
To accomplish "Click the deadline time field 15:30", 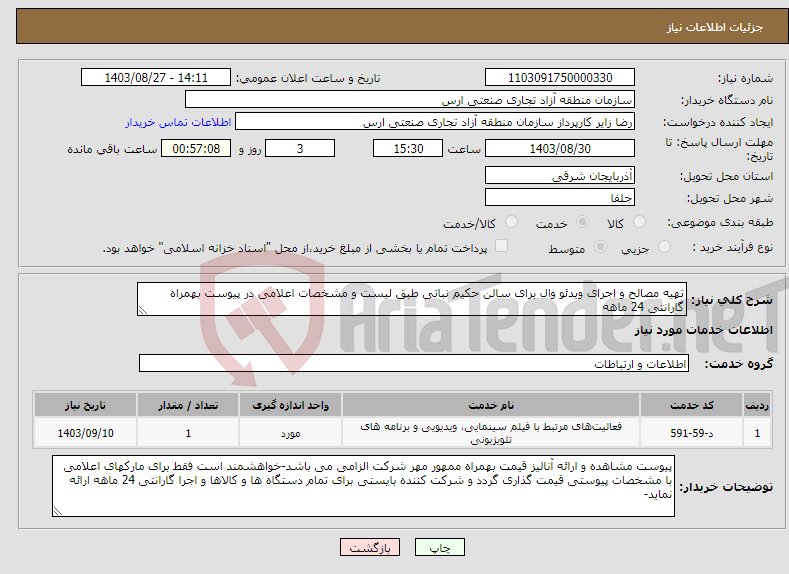I will tap(408, 148).
